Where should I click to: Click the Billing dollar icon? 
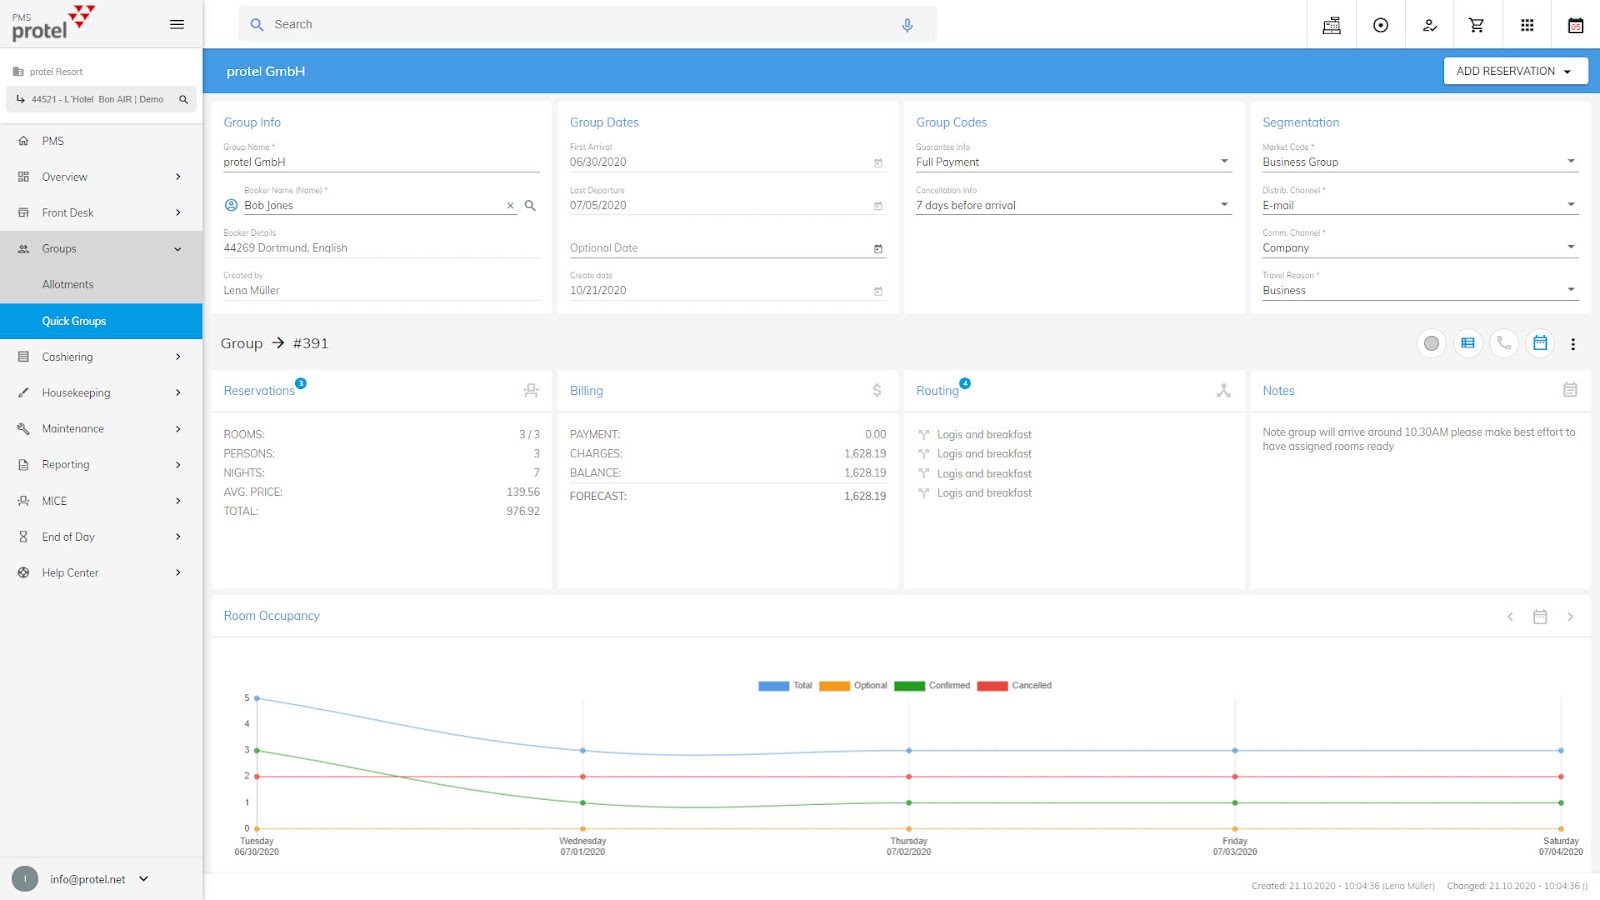877,391
